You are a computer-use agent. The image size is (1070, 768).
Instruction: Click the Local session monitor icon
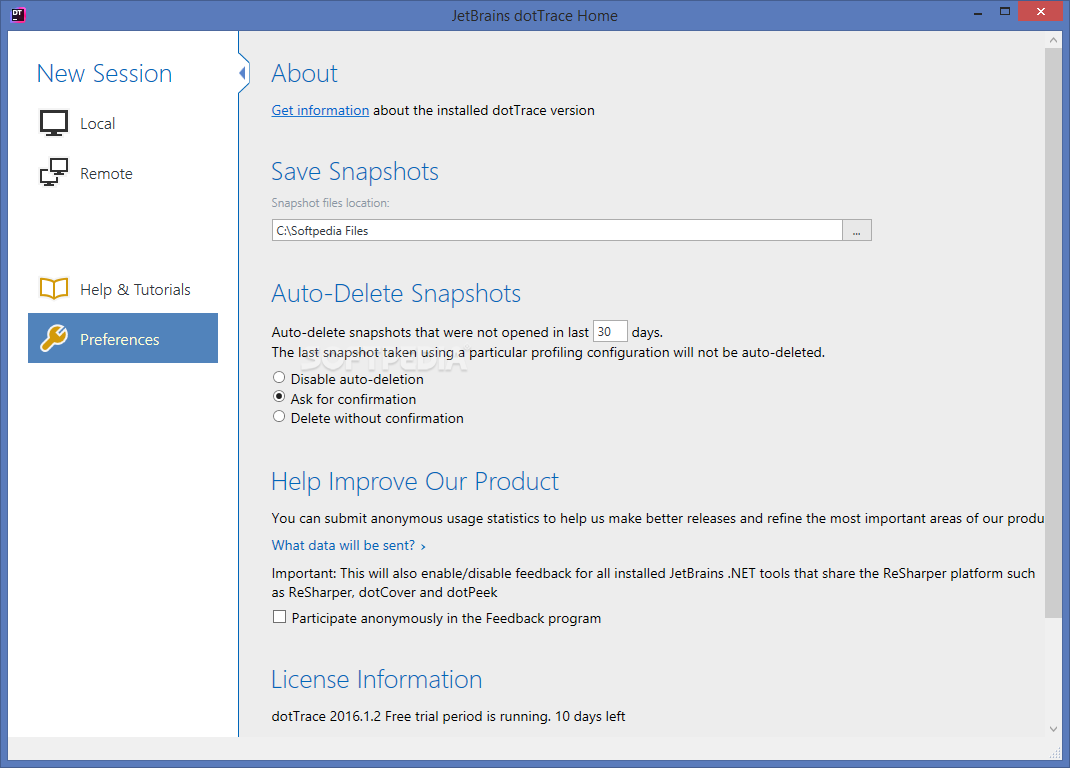[53, 123]
